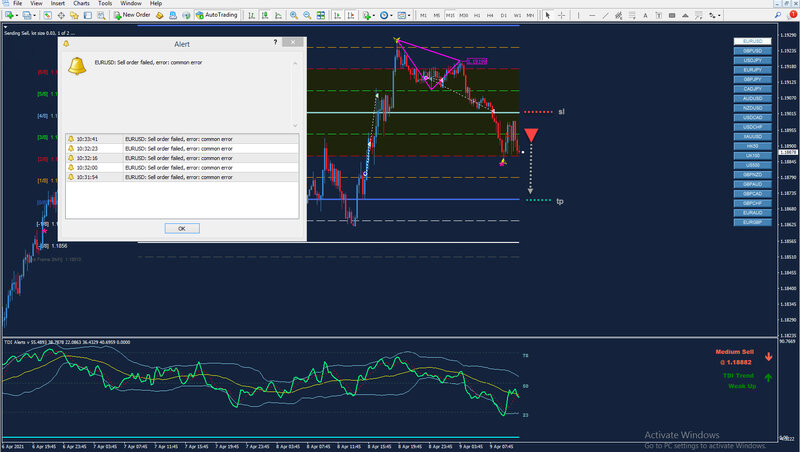
Task: Click the Alert dialog help question mark
Action: pyautogui.click(x=275, y=42)
